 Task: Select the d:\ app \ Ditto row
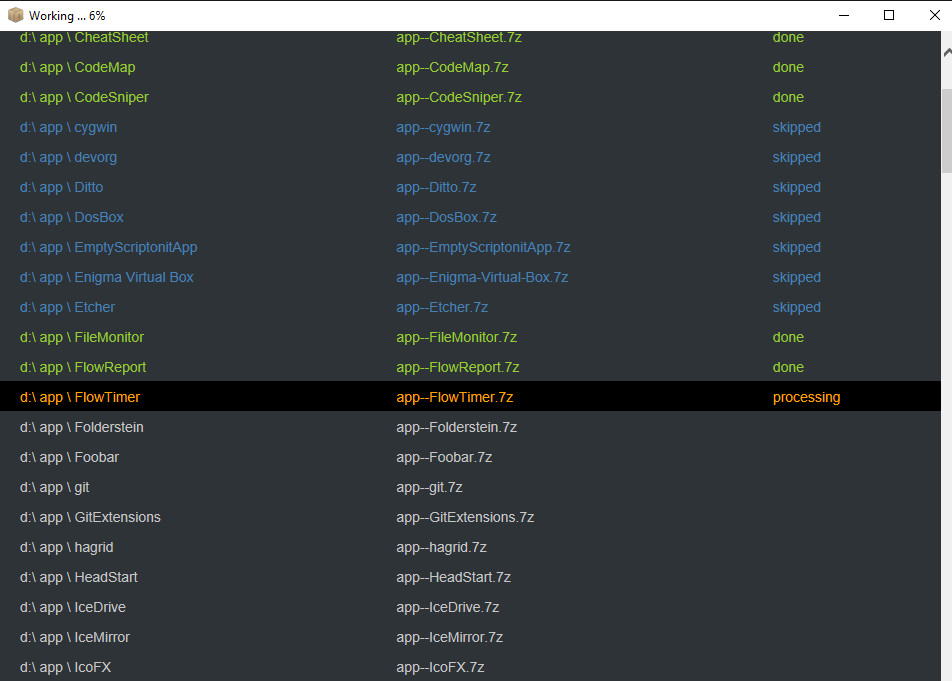(471, 188)
